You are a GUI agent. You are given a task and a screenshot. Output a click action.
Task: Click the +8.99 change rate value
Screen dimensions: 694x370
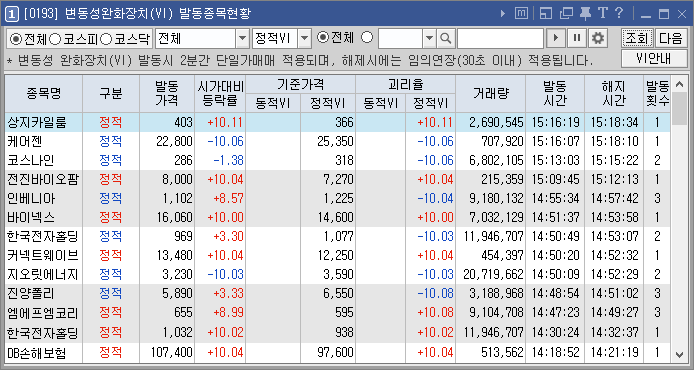pos(228,312)
